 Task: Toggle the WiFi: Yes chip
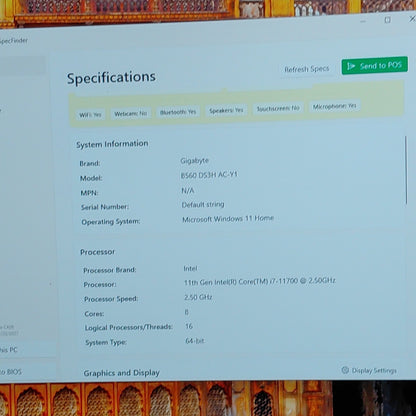tap(90, 115)
